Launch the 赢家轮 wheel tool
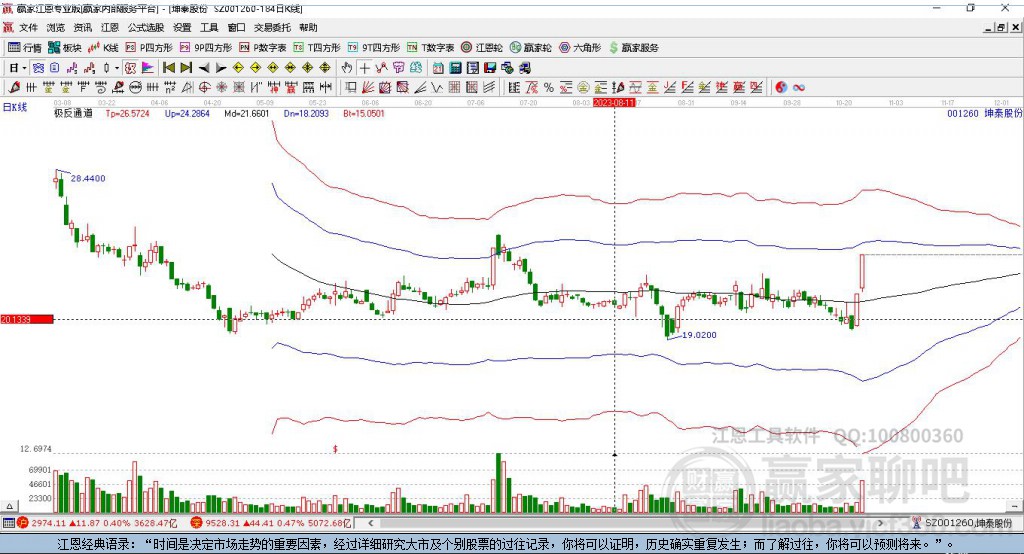This screenshot has width=1024, height=554. pos(531,48)
